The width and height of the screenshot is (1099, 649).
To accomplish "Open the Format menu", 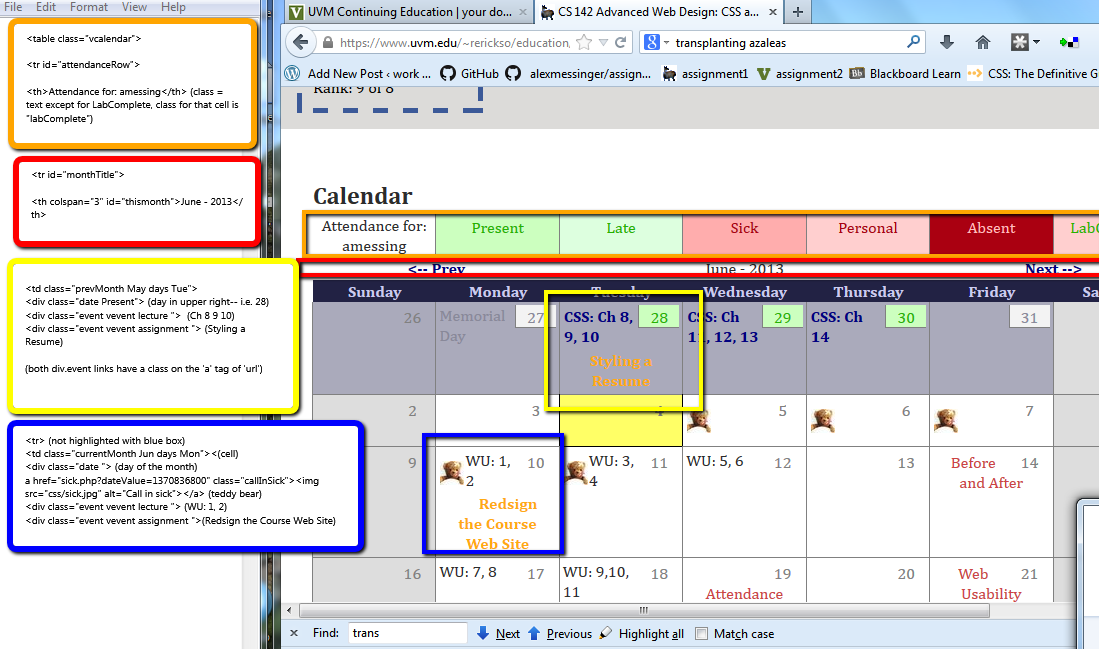I will coord(89,7).
